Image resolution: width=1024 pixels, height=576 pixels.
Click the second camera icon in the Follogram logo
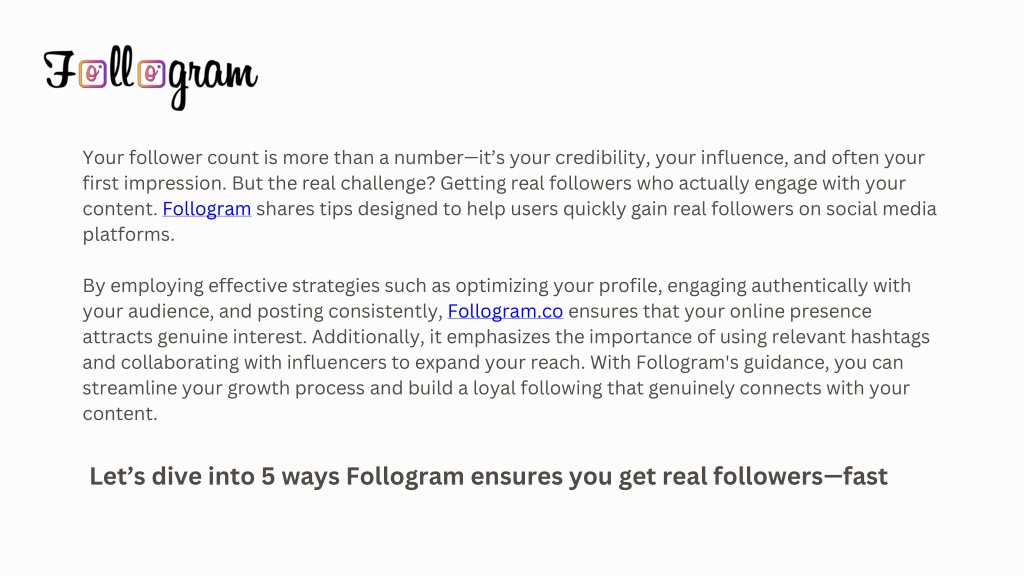pos(152,74)
